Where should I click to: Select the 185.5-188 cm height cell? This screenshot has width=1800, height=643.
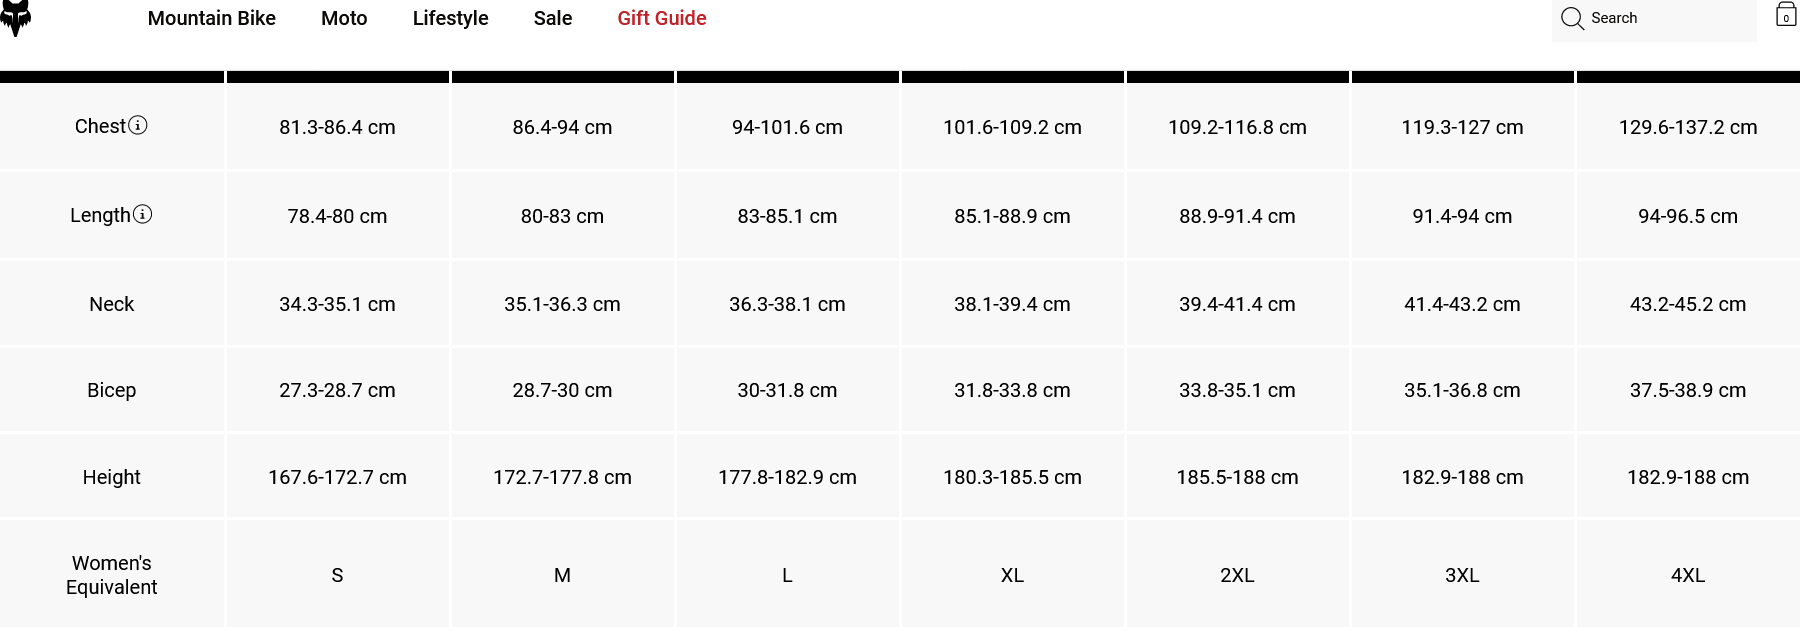click(x=1237, y=477)
